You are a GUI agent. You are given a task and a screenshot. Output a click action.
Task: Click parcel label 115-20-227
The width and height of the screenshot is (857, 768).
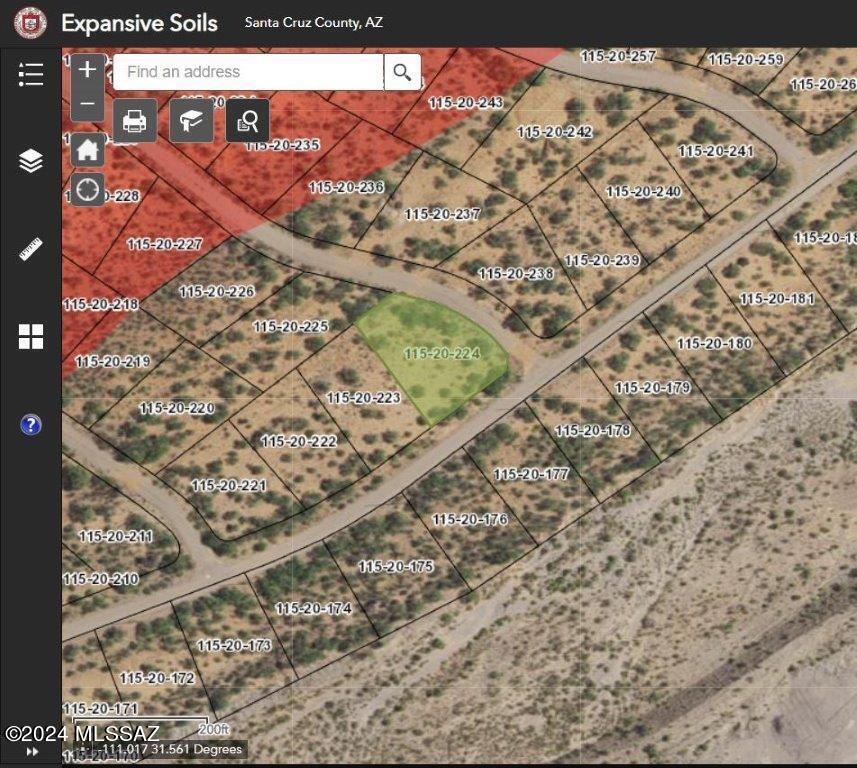tap(165, 244)
